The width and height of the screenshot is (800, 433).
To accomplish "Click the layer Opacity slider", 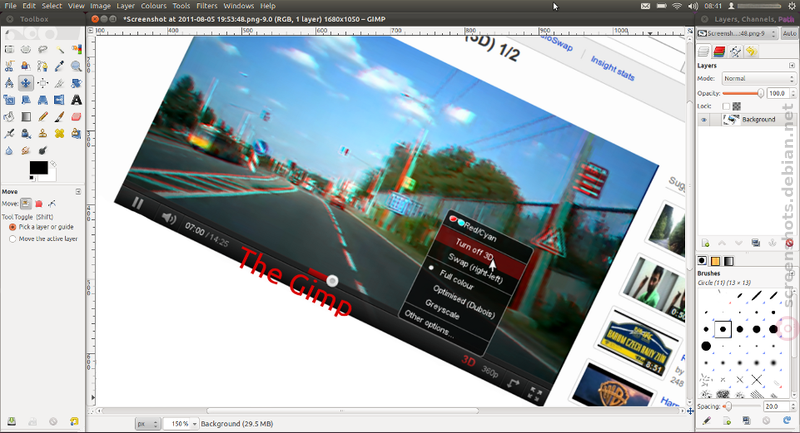I will click(743, 93).
